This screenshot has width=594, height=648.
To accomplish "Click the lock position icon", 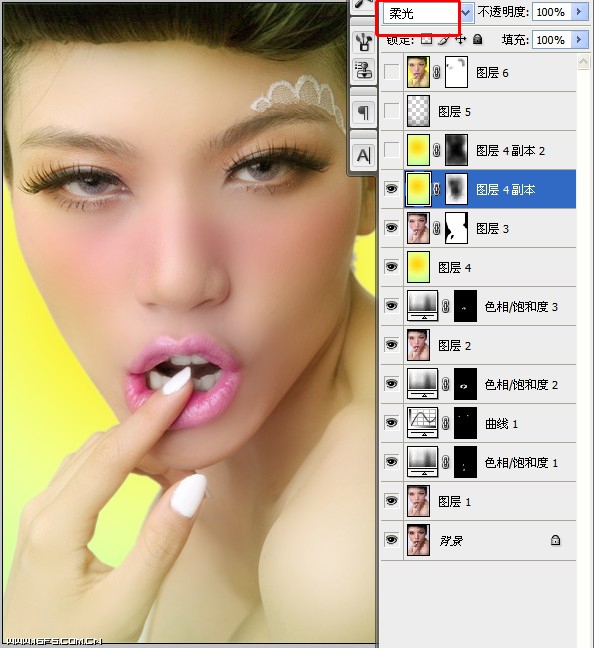I will coord(460,40).
